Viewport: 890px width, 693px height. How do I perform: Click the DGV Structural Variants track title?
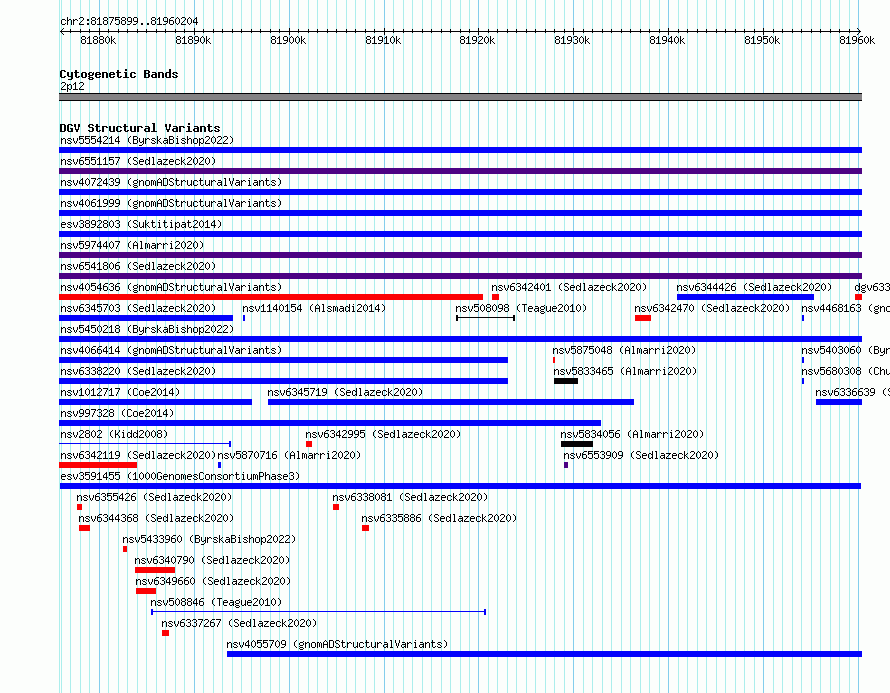pos(140,128)
